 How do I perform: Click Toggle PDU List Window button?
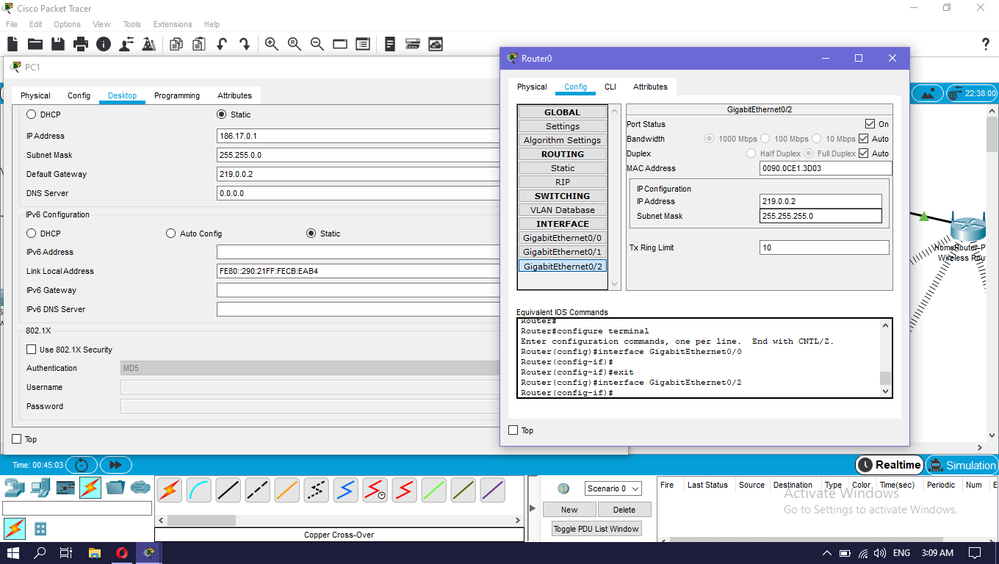596,529
